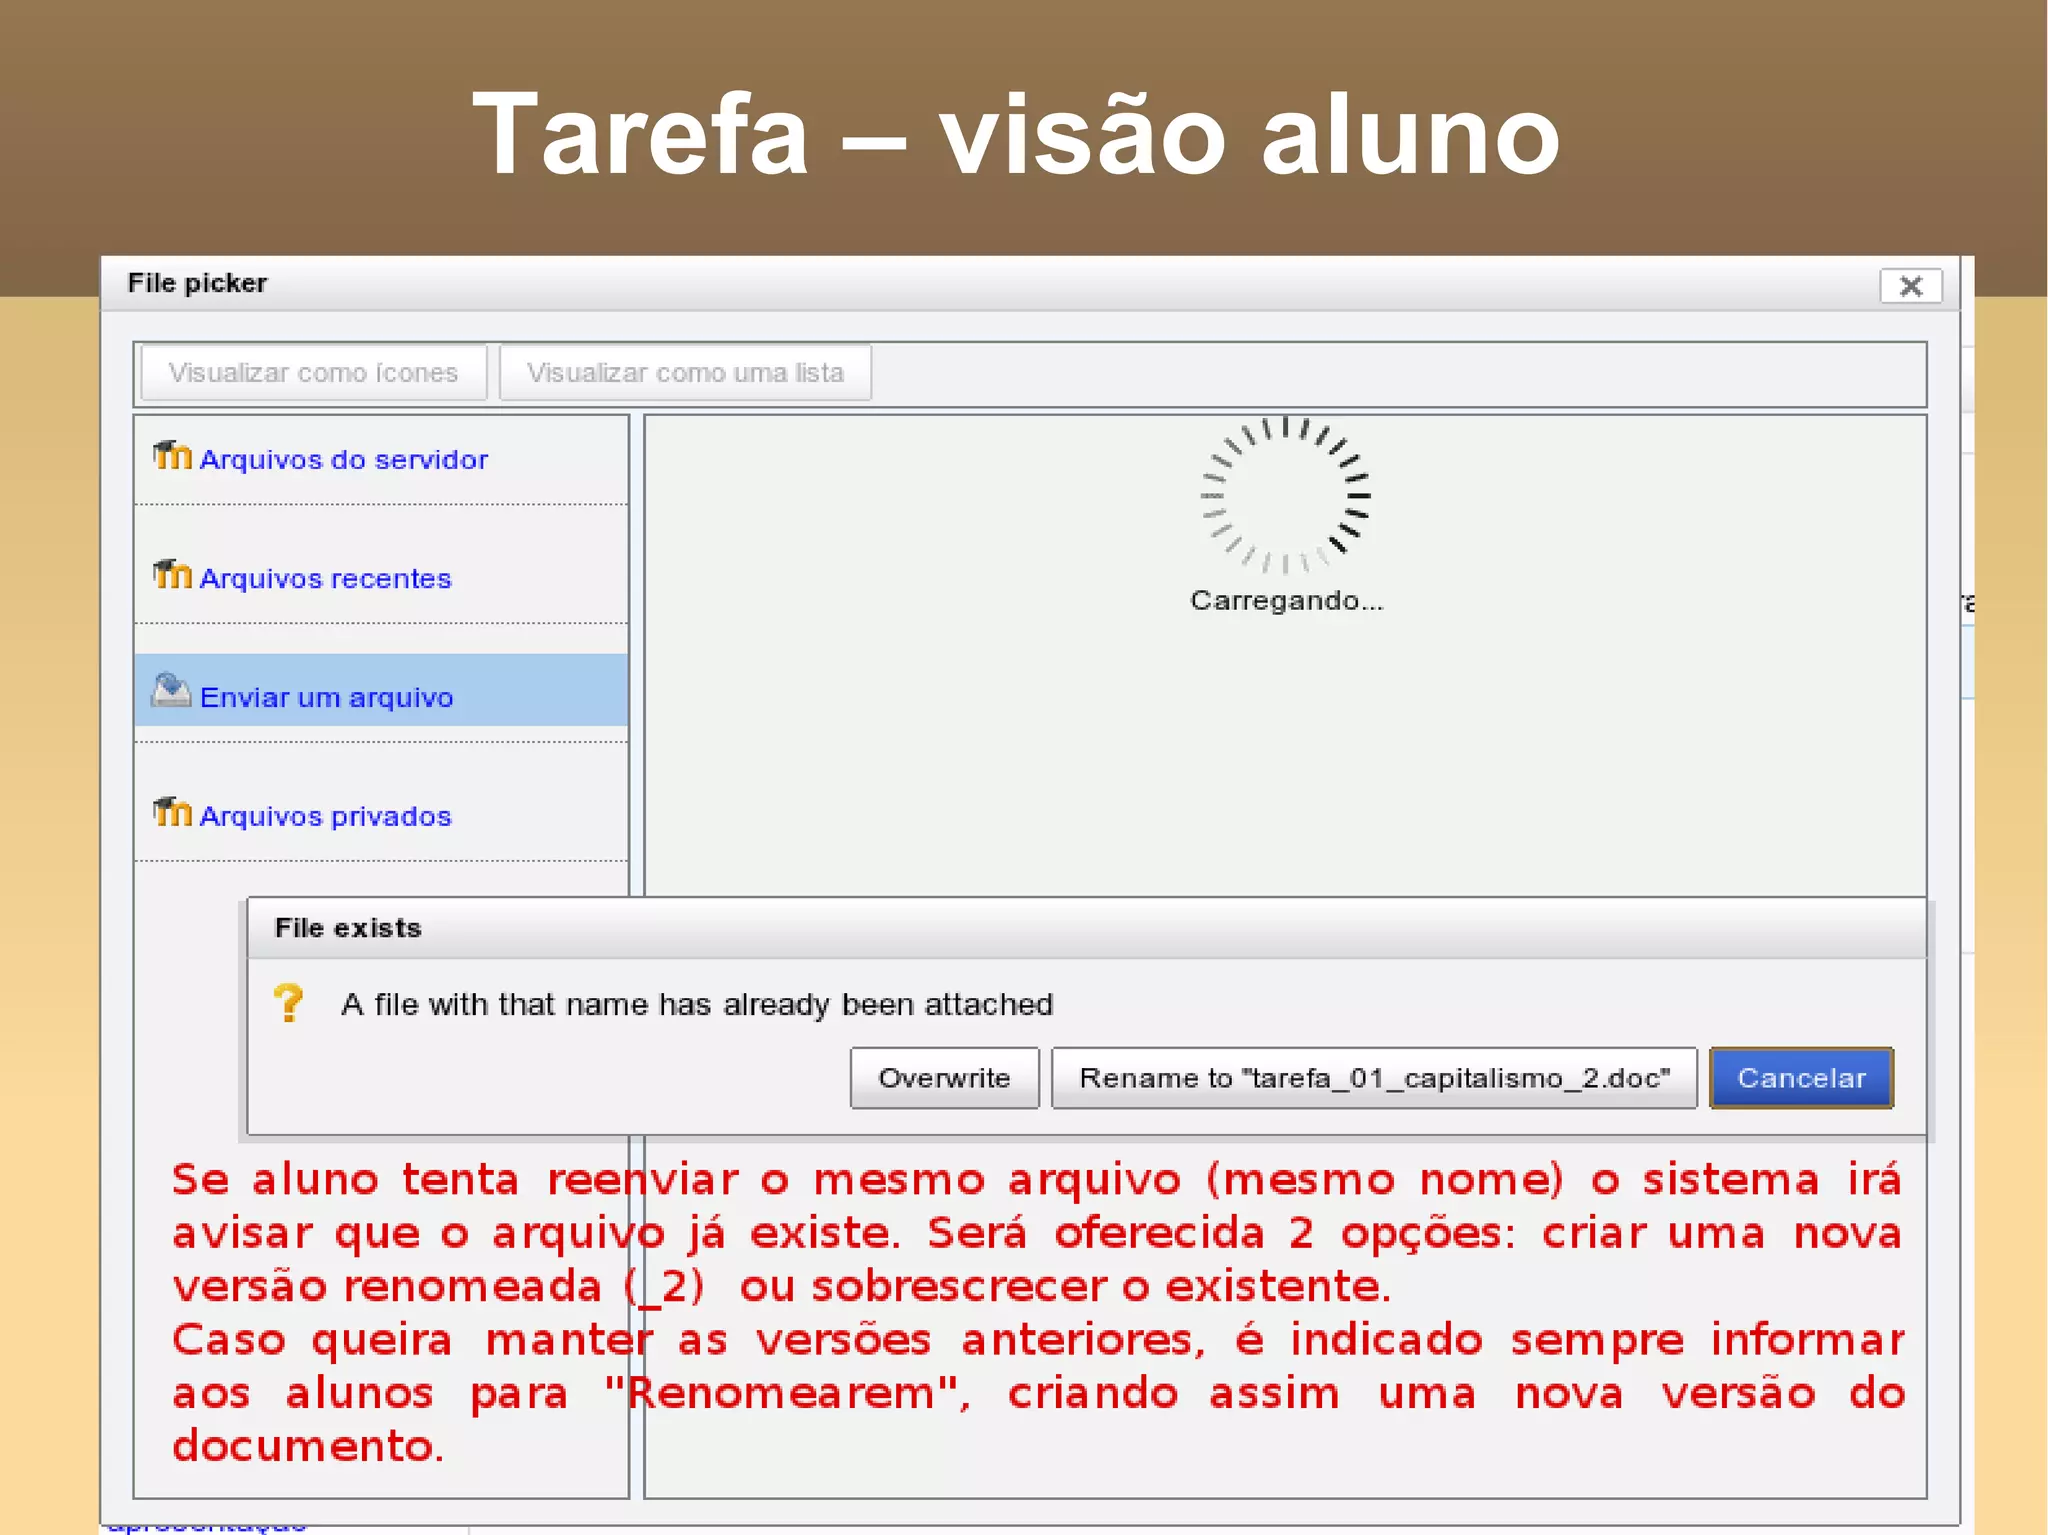Cancel the File exists dialog
The height and width of the screenshot is (1535, 2048).
pos(1802,1078)
